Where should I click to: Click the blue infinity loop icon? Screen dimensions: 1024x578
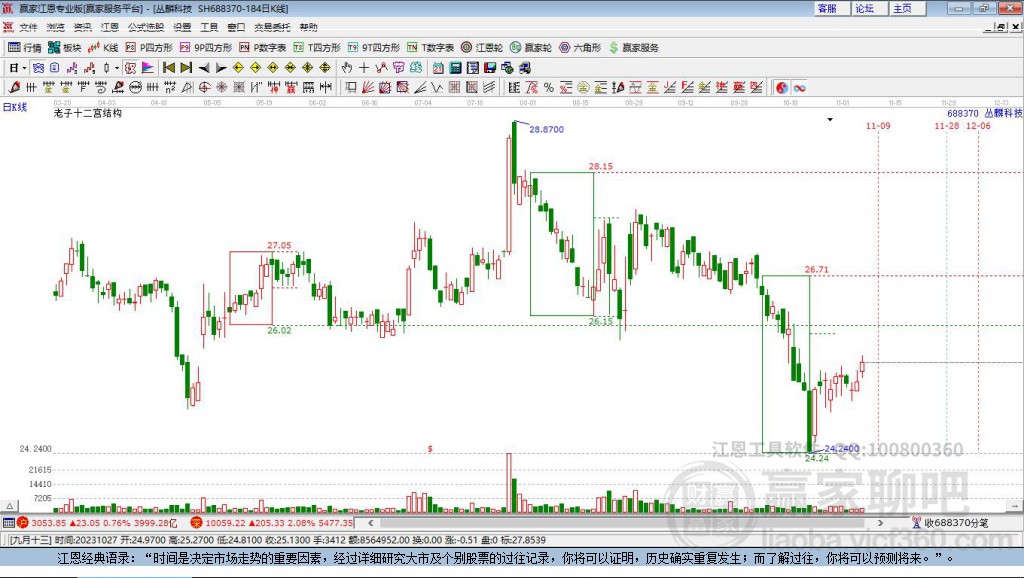click(x=799, y=88)
